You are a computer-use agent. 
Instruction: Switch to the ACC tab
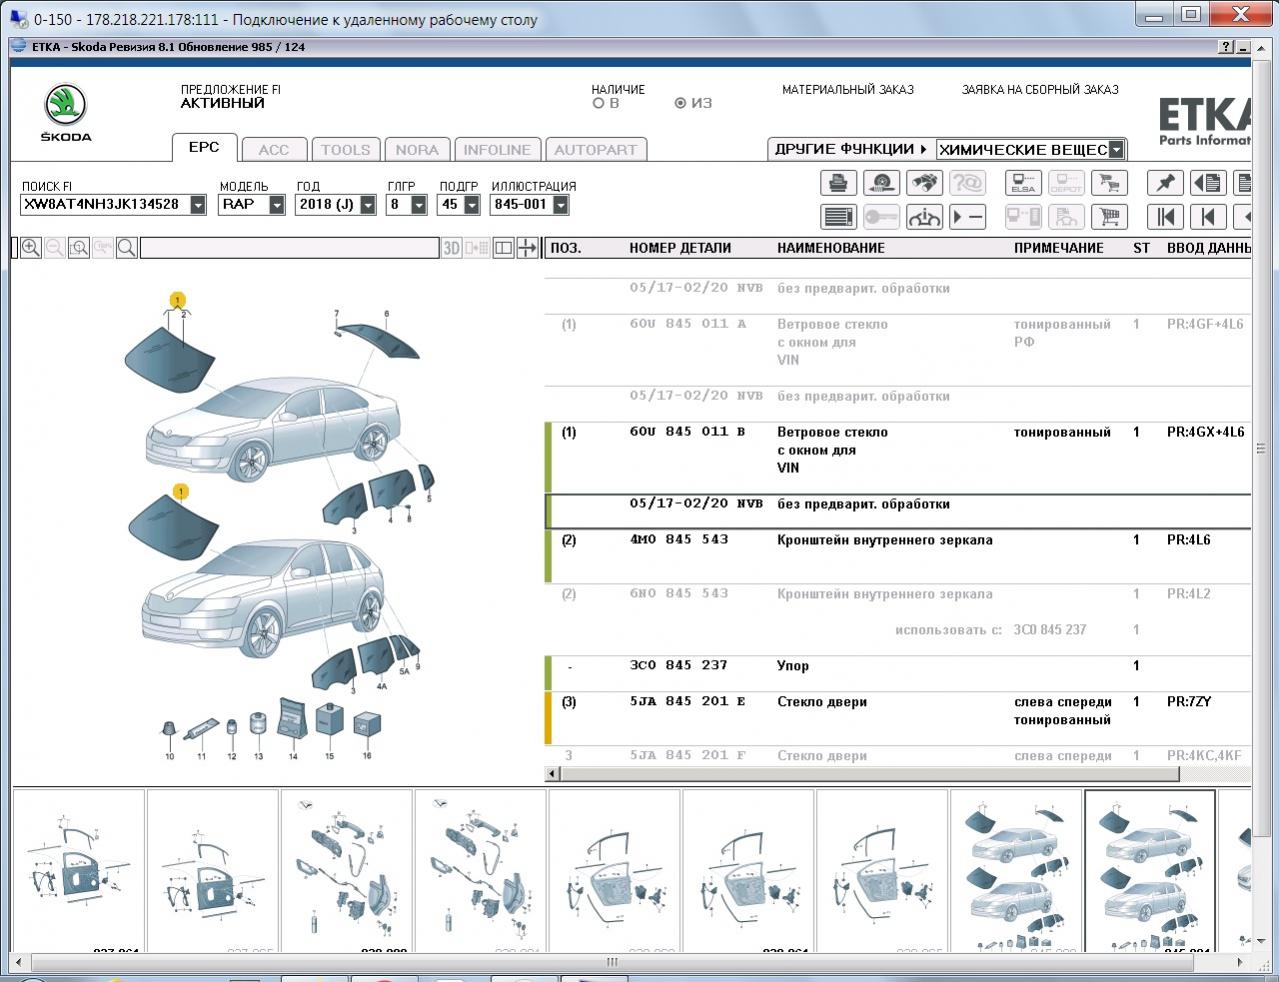click(273, 150)
